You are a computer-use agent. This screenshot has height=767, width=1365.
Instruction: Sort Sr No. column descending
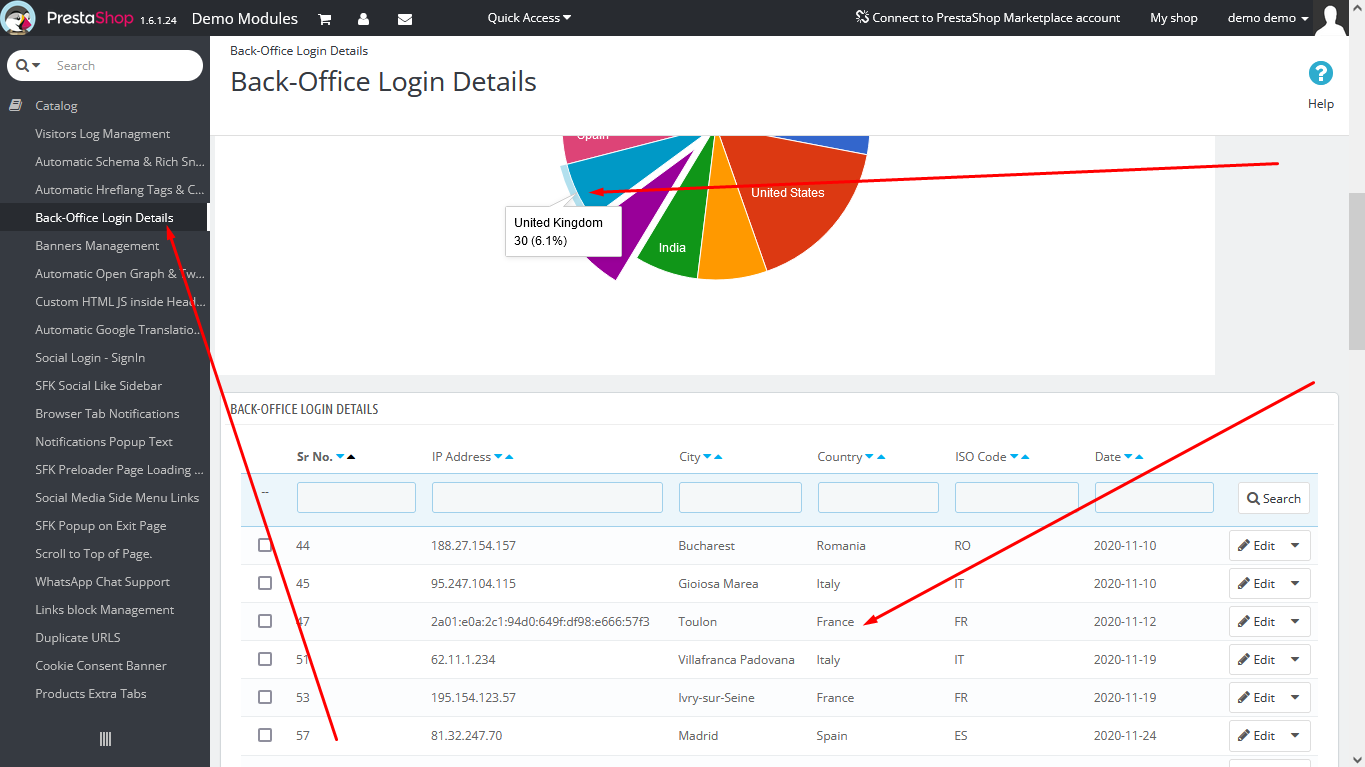pyautogui.click(x=340, y=457)
